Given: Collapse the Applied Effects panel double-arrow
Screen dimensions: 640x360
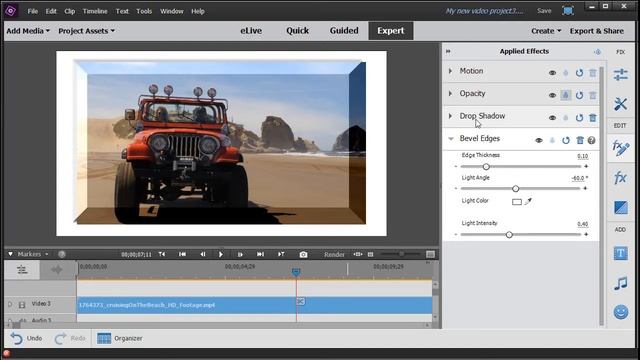Looking at the screenshot, I should [x=448, y=51].
